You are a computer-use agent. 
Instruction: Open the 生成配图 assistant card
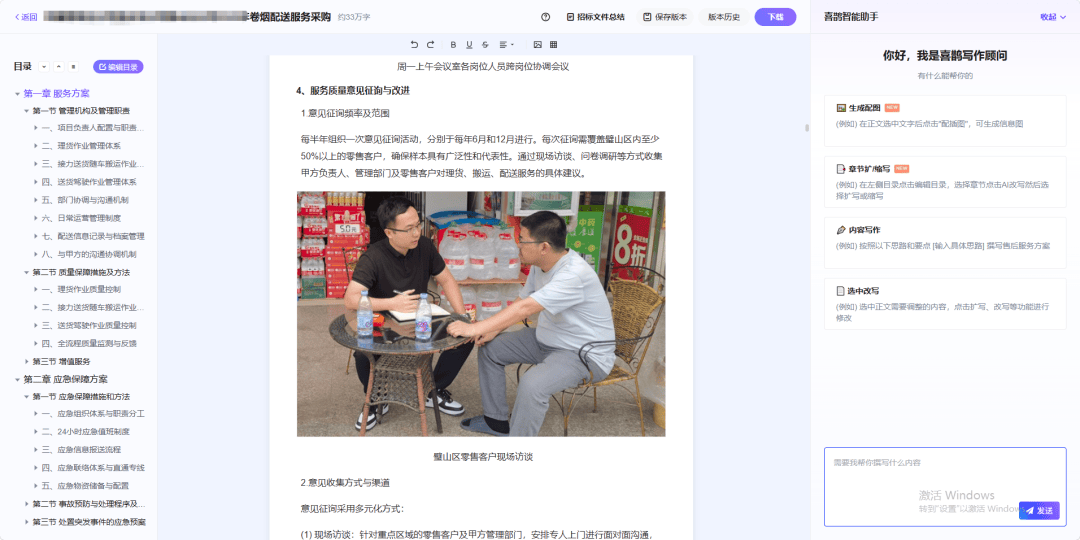tap(945, 121)
